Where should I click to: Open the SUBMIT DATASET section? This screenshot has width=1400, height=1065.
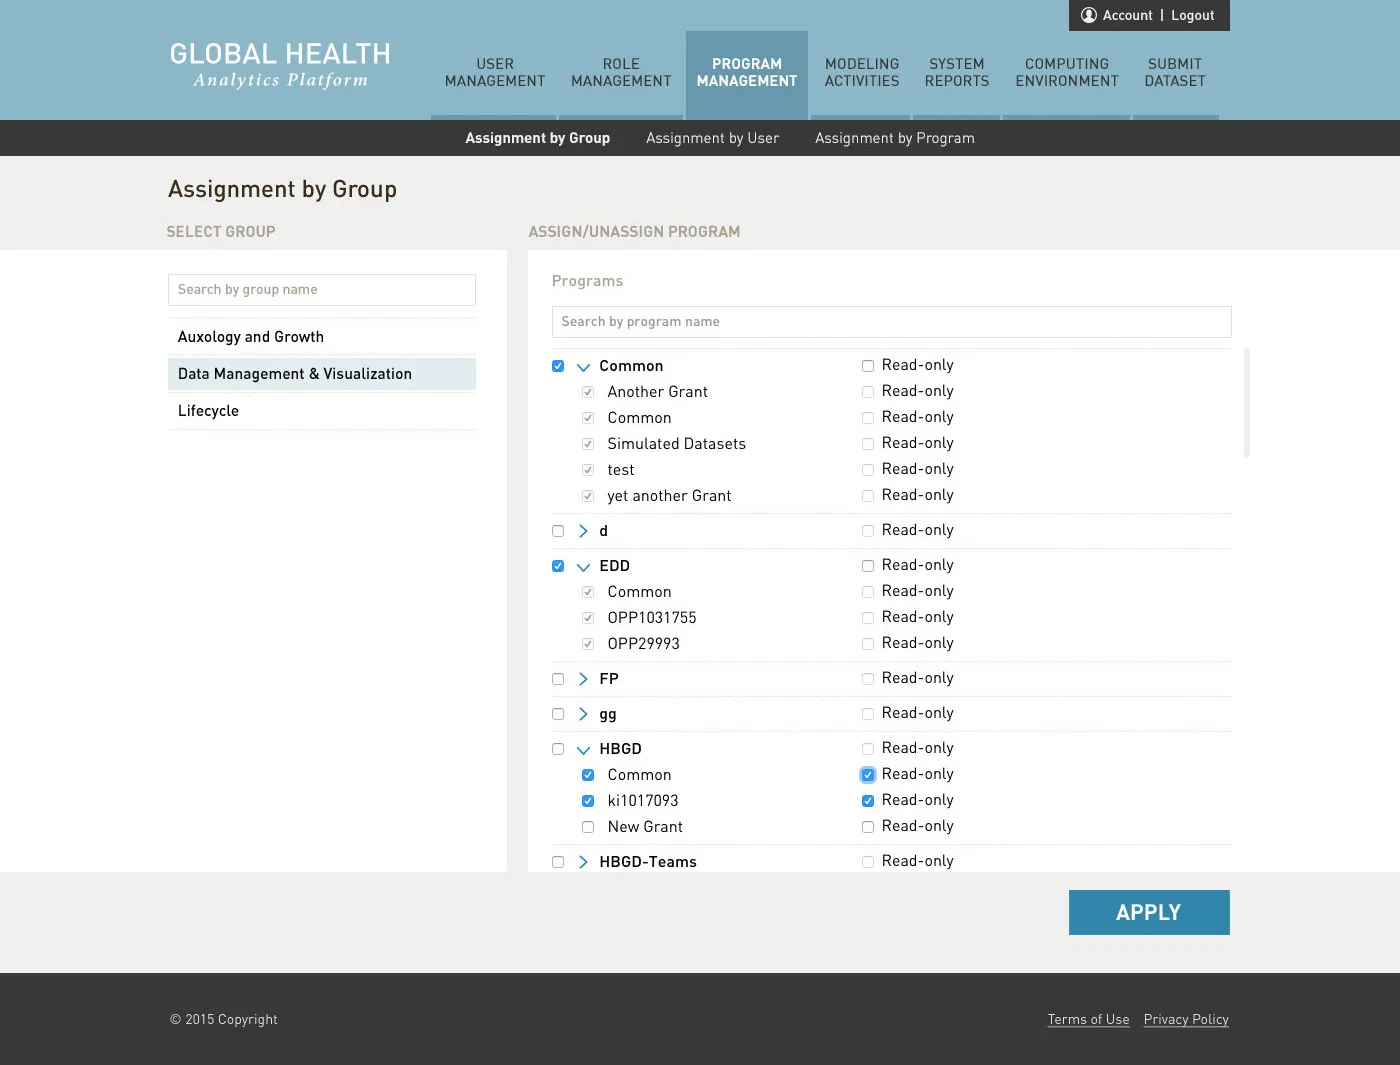pos(1175,73)
